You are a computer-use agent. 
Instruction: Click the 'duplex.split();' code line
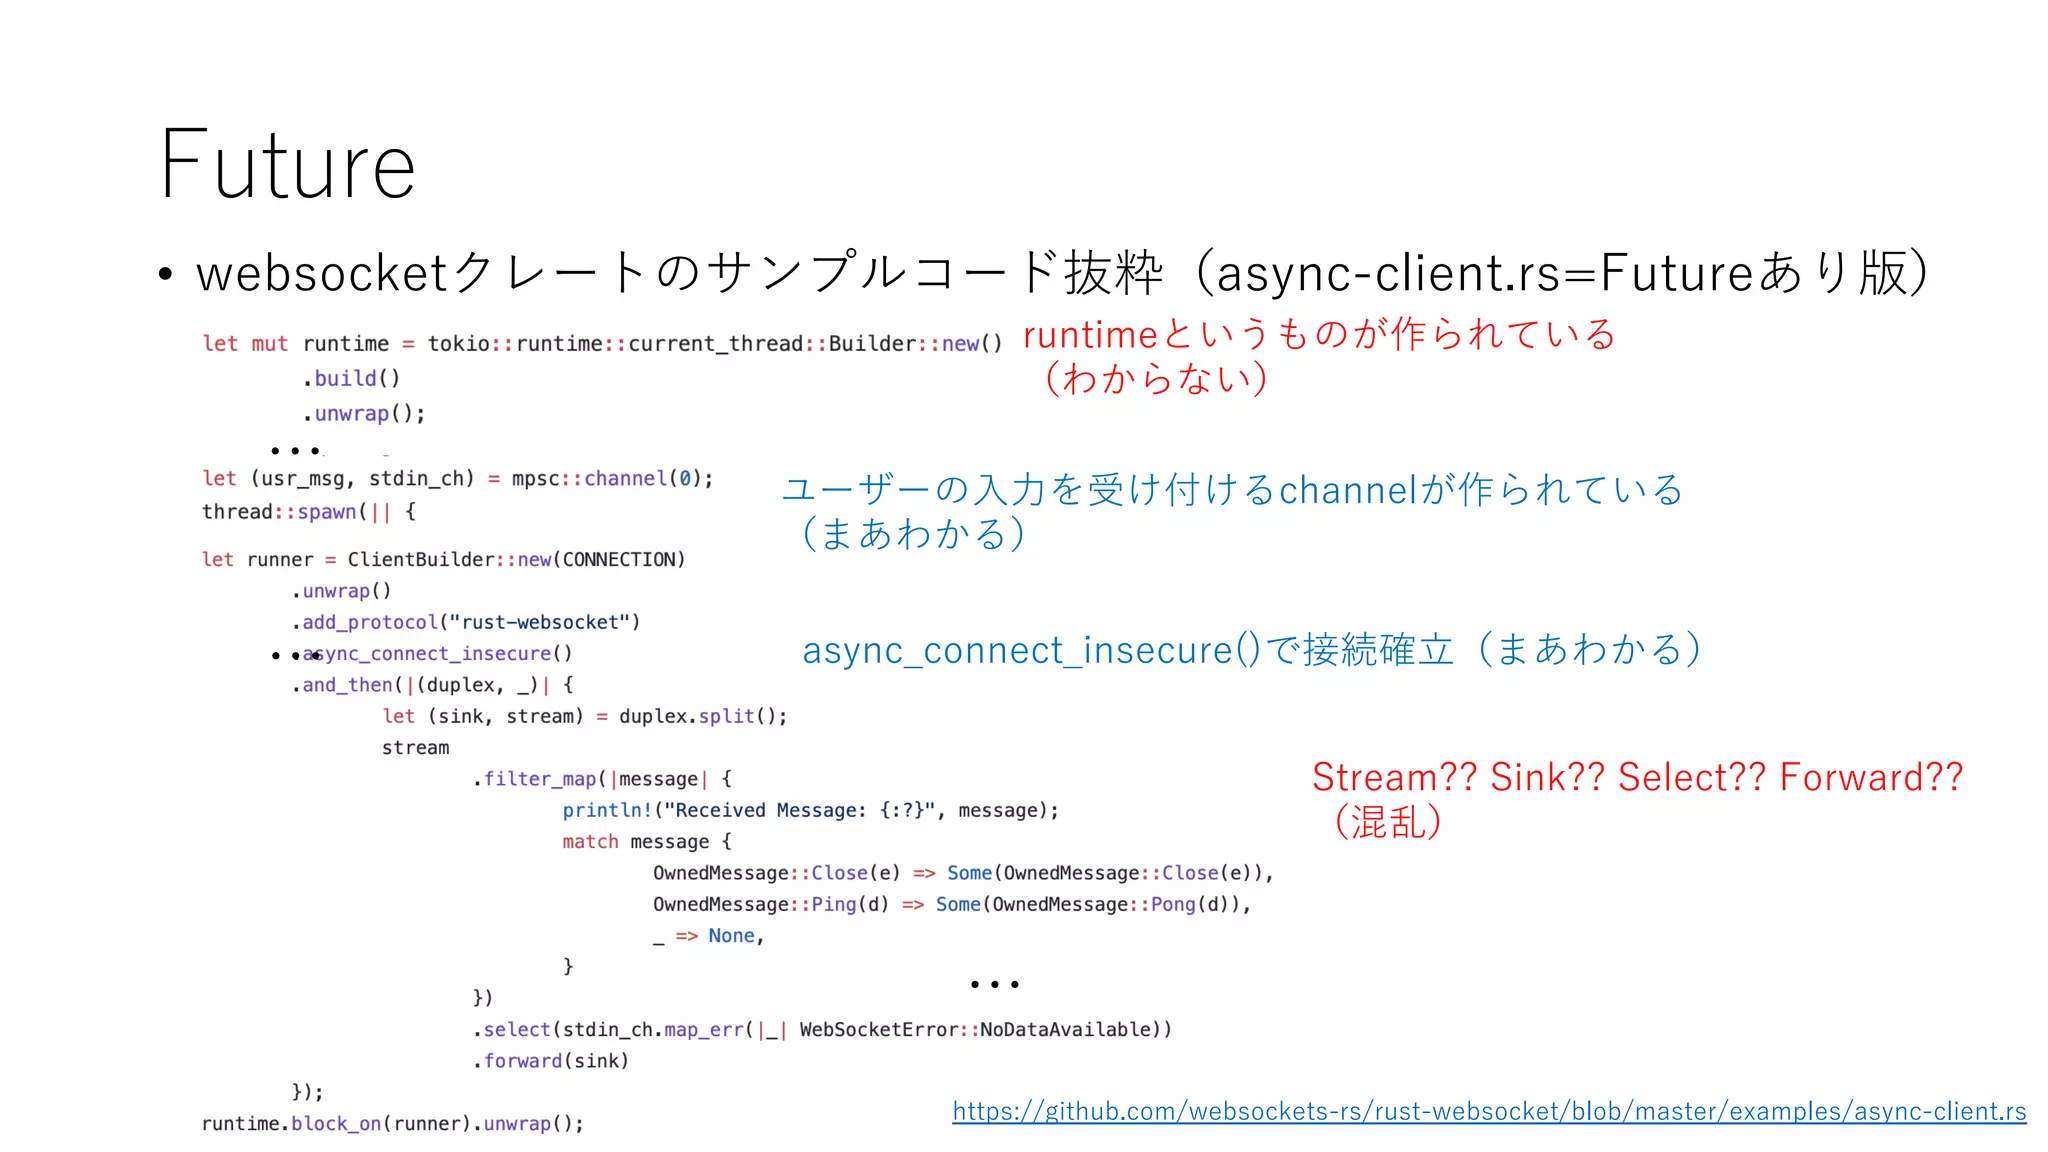(585, 716)
